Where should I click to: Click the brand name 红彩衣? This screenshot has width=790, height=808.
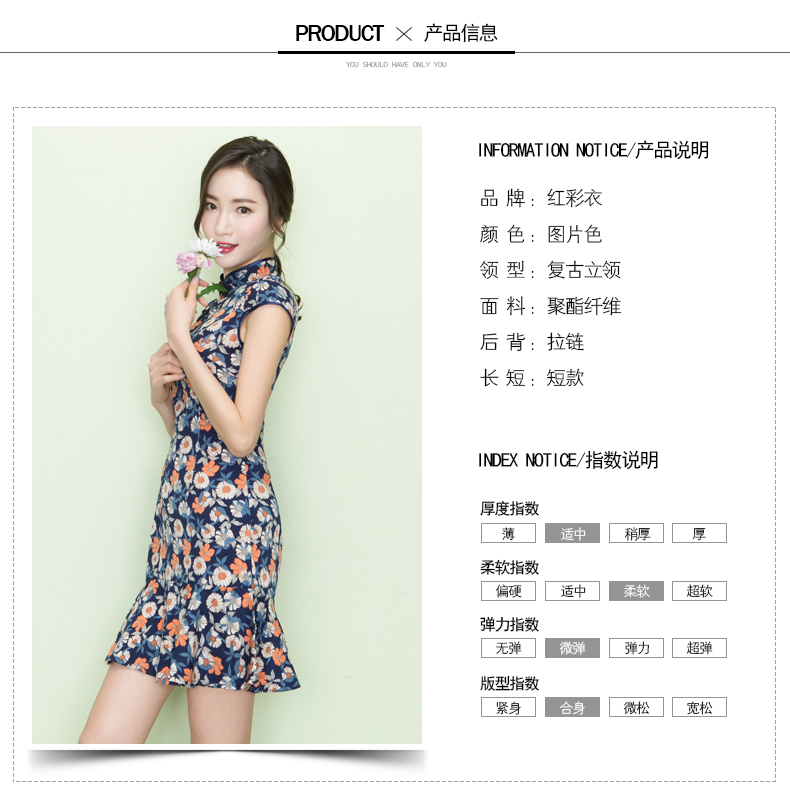pos(574,198)
